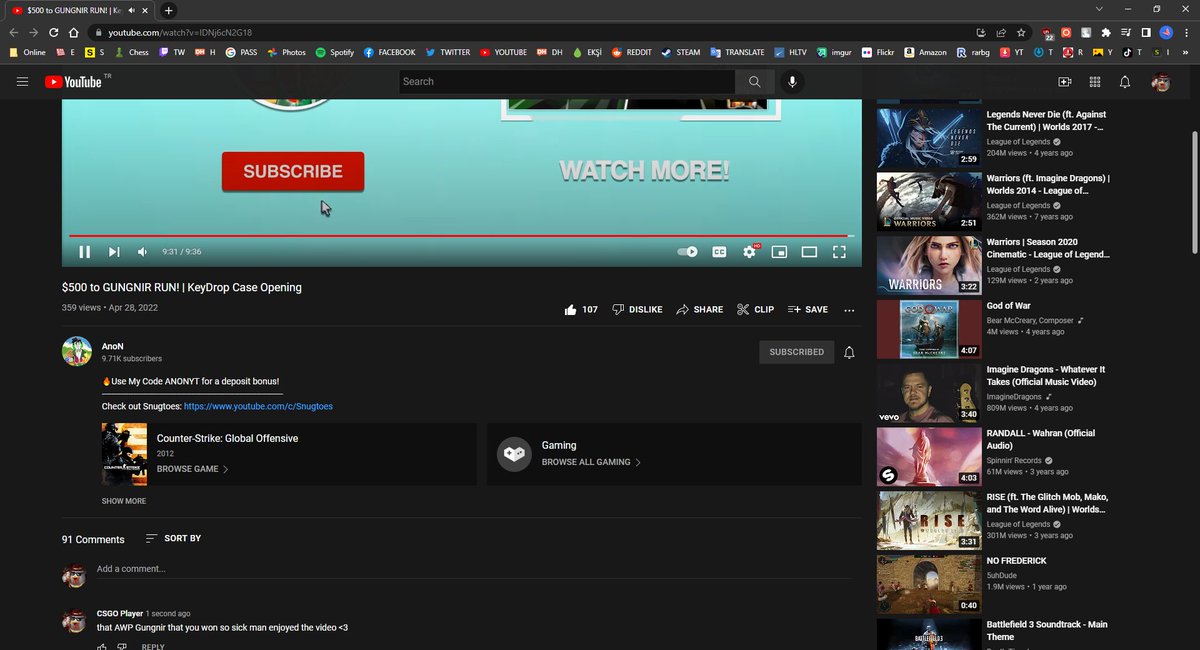
Task: Click the SUBSCRIBED button
Action: tap(797, 352)
